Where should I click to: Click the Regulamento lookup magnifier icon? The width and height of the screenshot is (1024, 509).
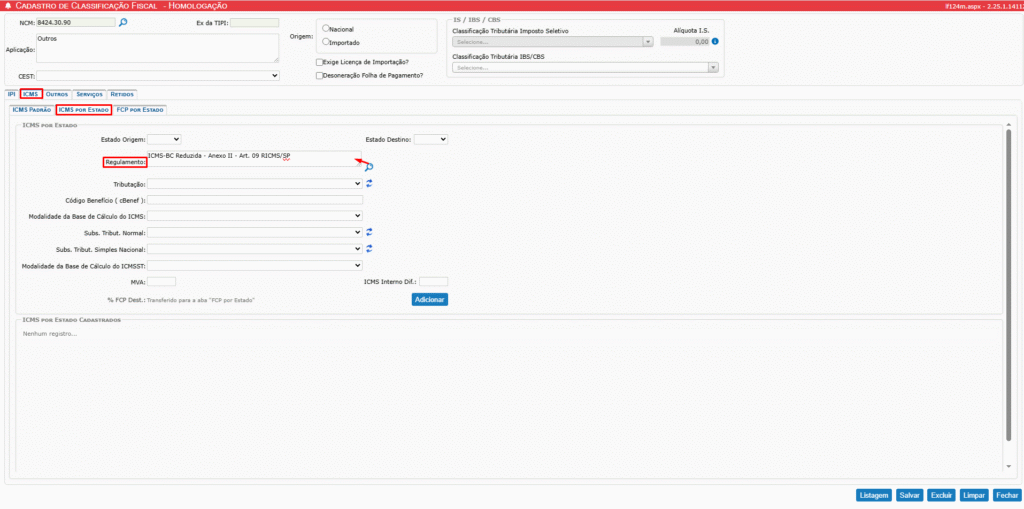(x=369, y=168)
